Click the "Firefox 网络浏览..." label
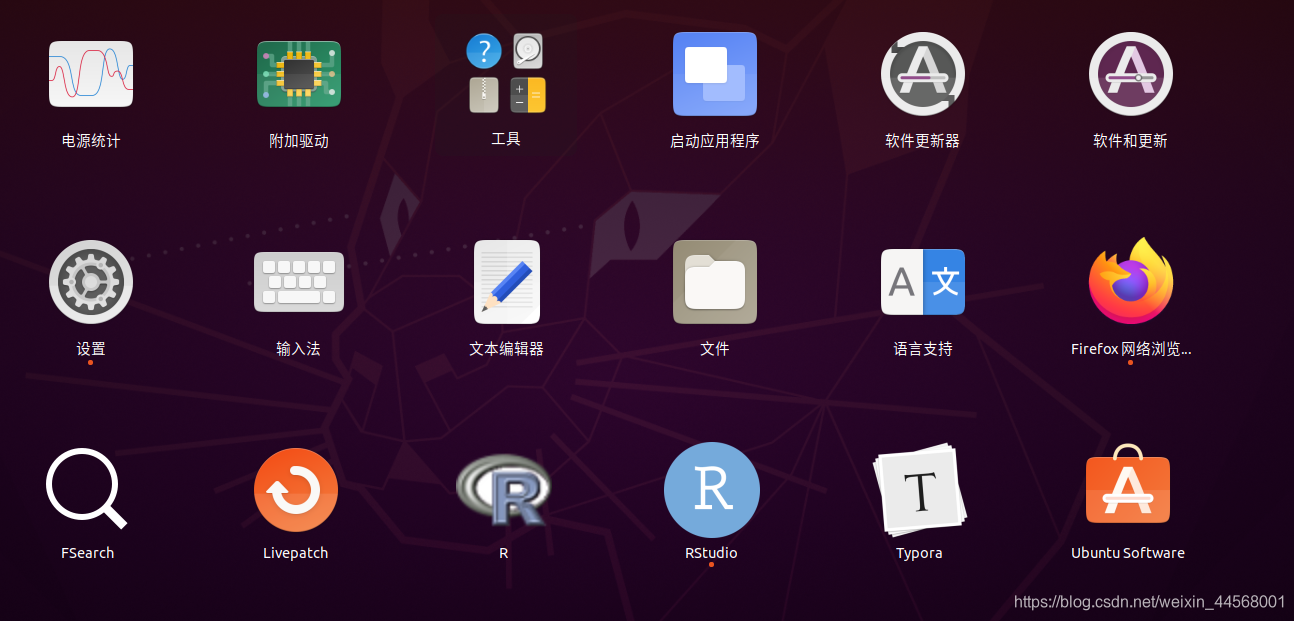The height and width of the screenshot is (621, 1294). point(1131,349)
